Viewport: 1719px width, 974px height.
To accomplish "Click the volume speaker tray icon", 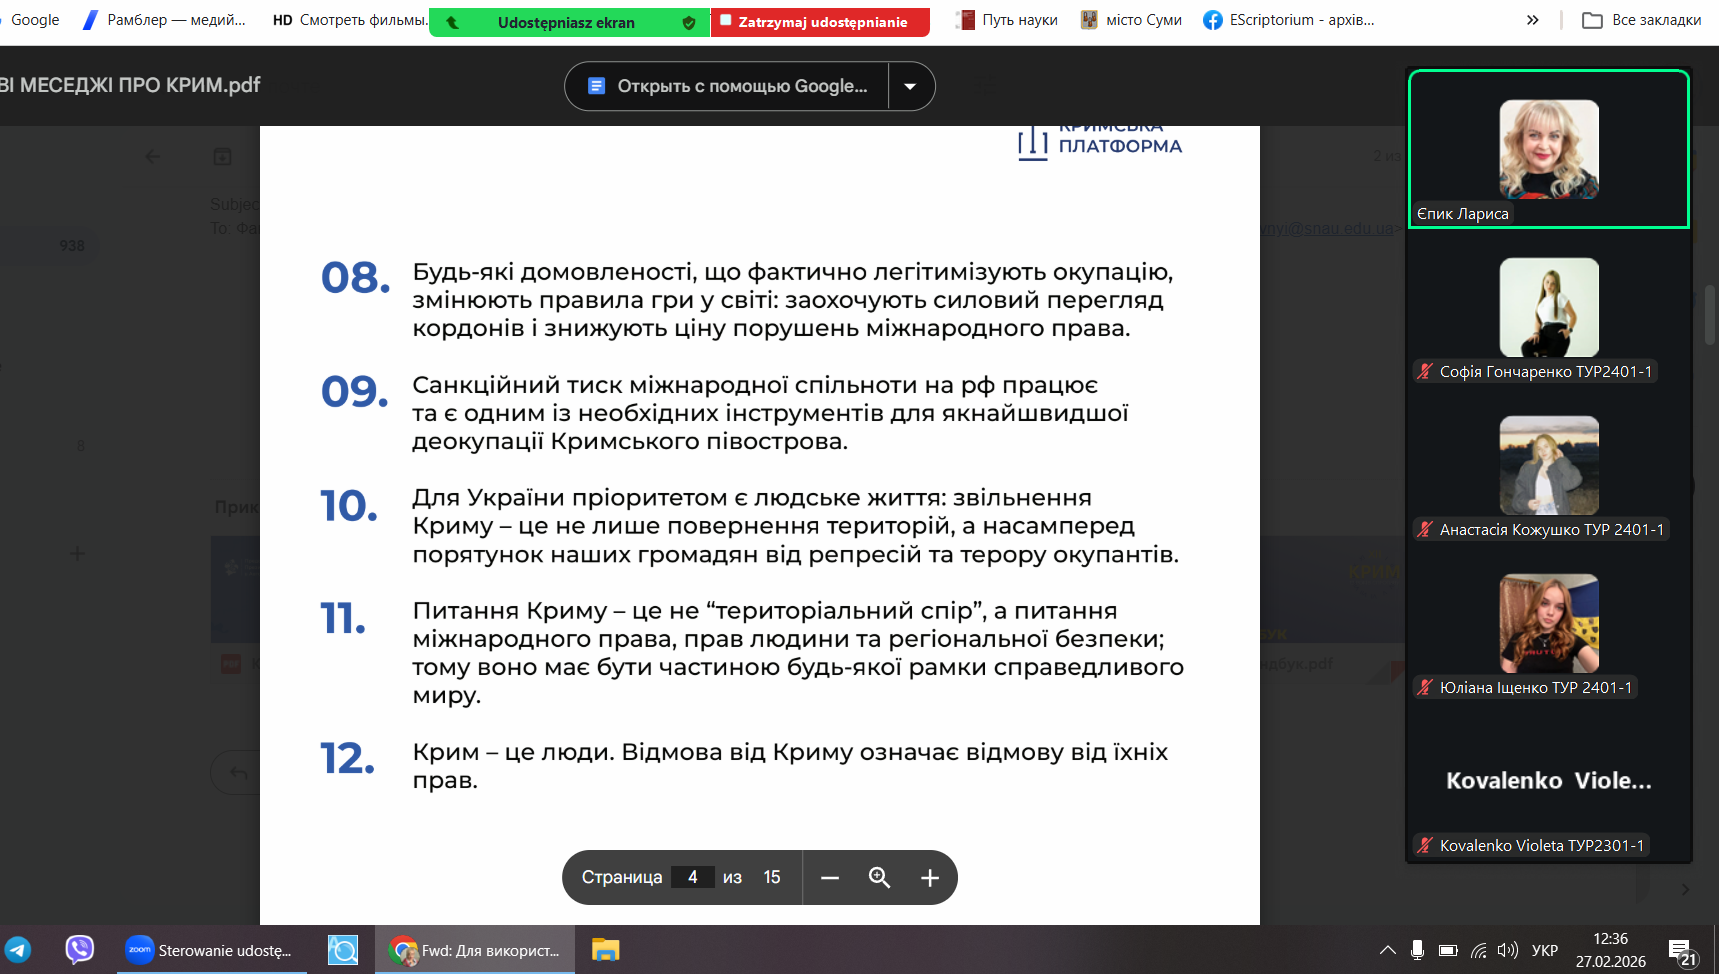I will pos(1508,950).
